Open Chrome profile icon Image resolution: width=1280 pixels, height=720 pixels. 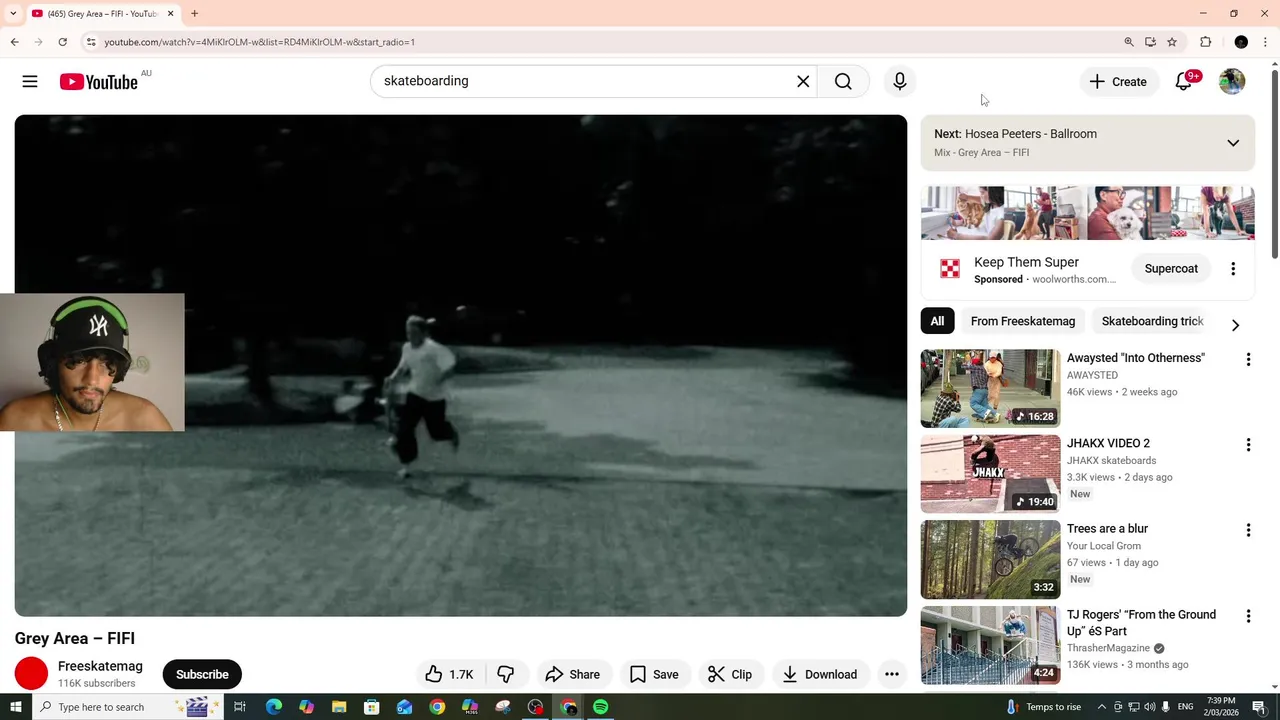point(1241,42)
